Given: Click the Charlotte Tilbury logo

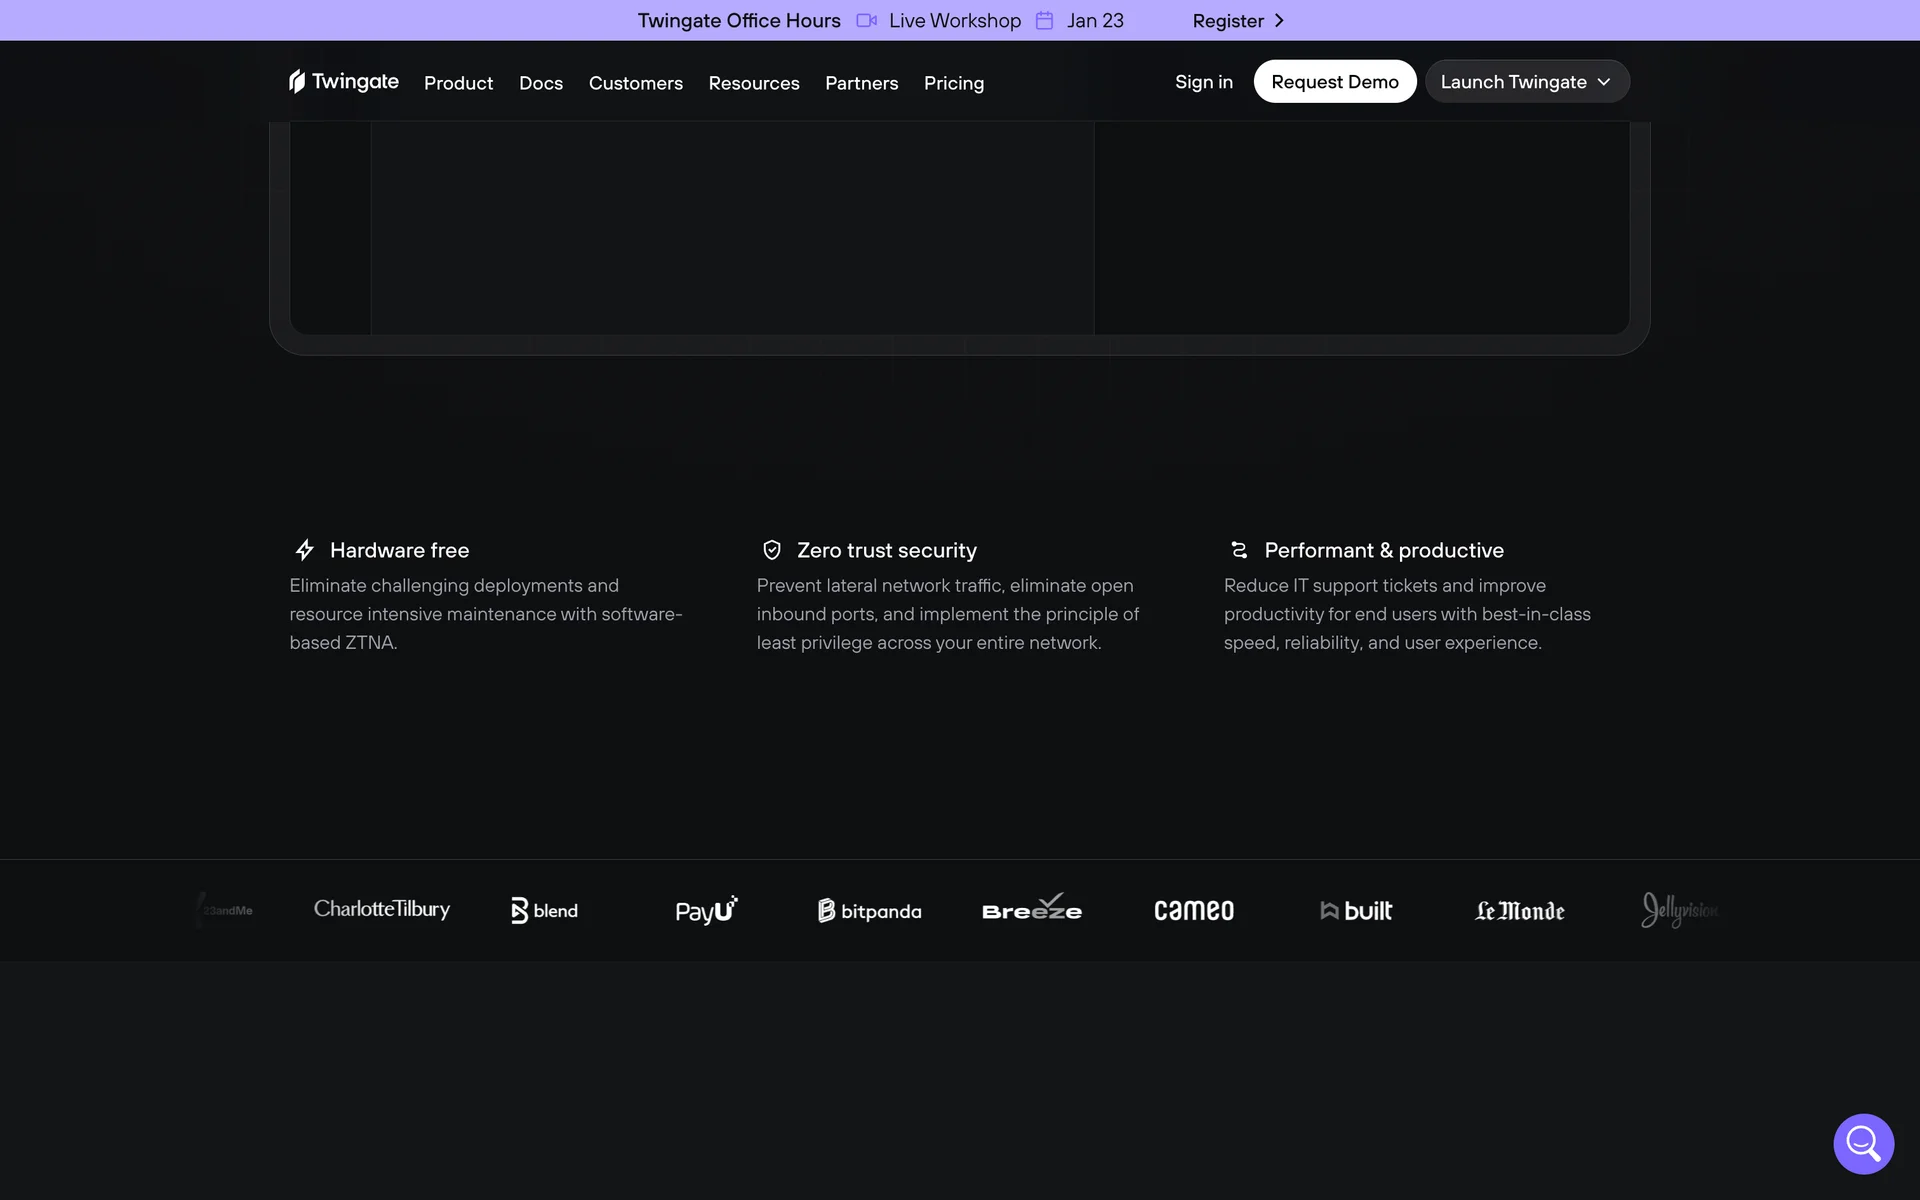Looking at the screenshot, I should click(x=382, y=909).
